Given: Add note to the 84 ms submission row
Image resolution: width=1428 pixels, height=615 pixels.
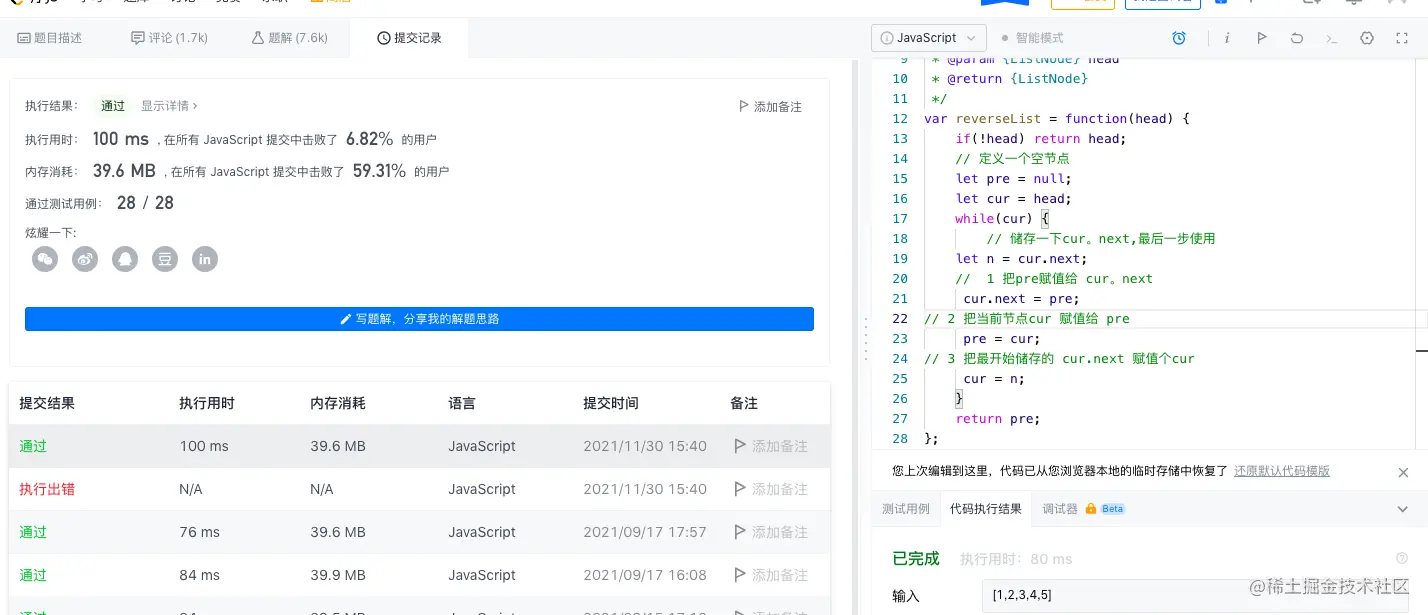Looking at the screenshot, I should click(770, 575).
